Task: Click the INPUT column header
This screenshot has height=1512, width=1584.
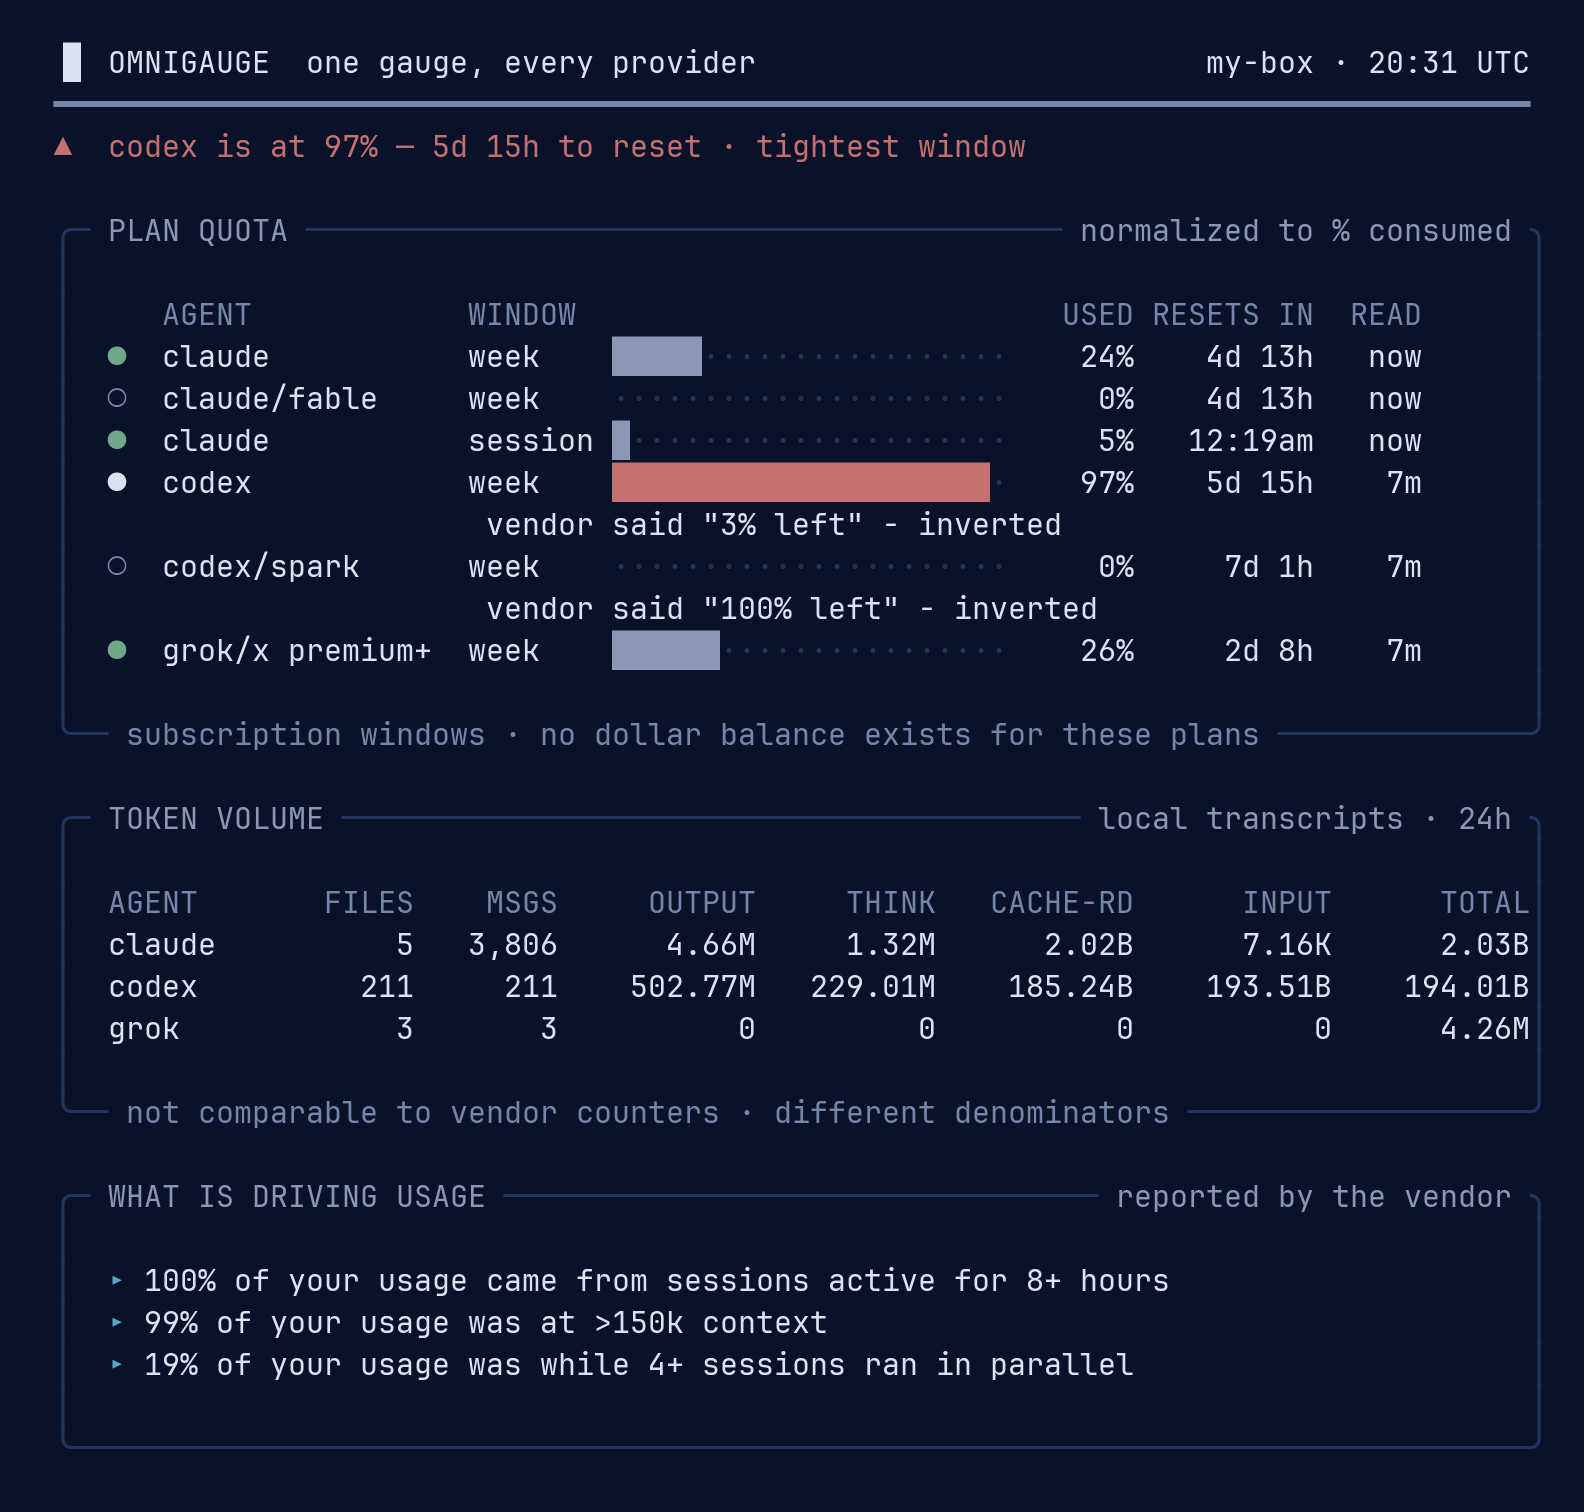Action: point(1287,903)
